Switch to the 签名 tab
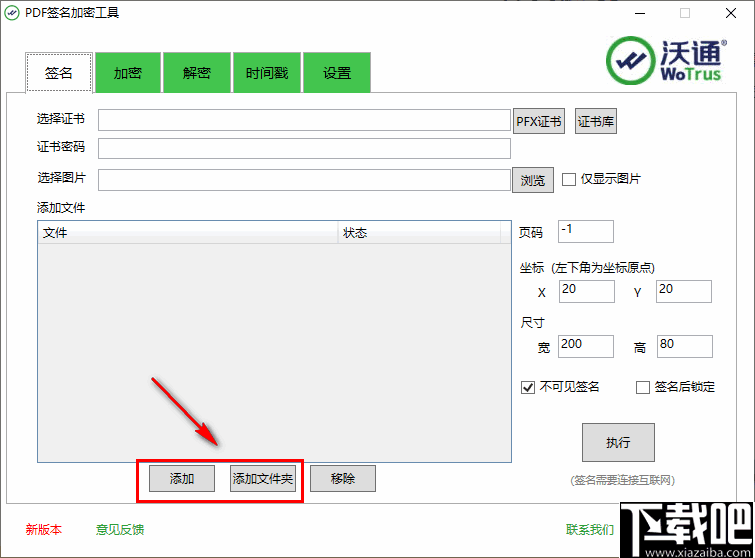Viewport: 755px width, 558px height. tap(58, 73)
